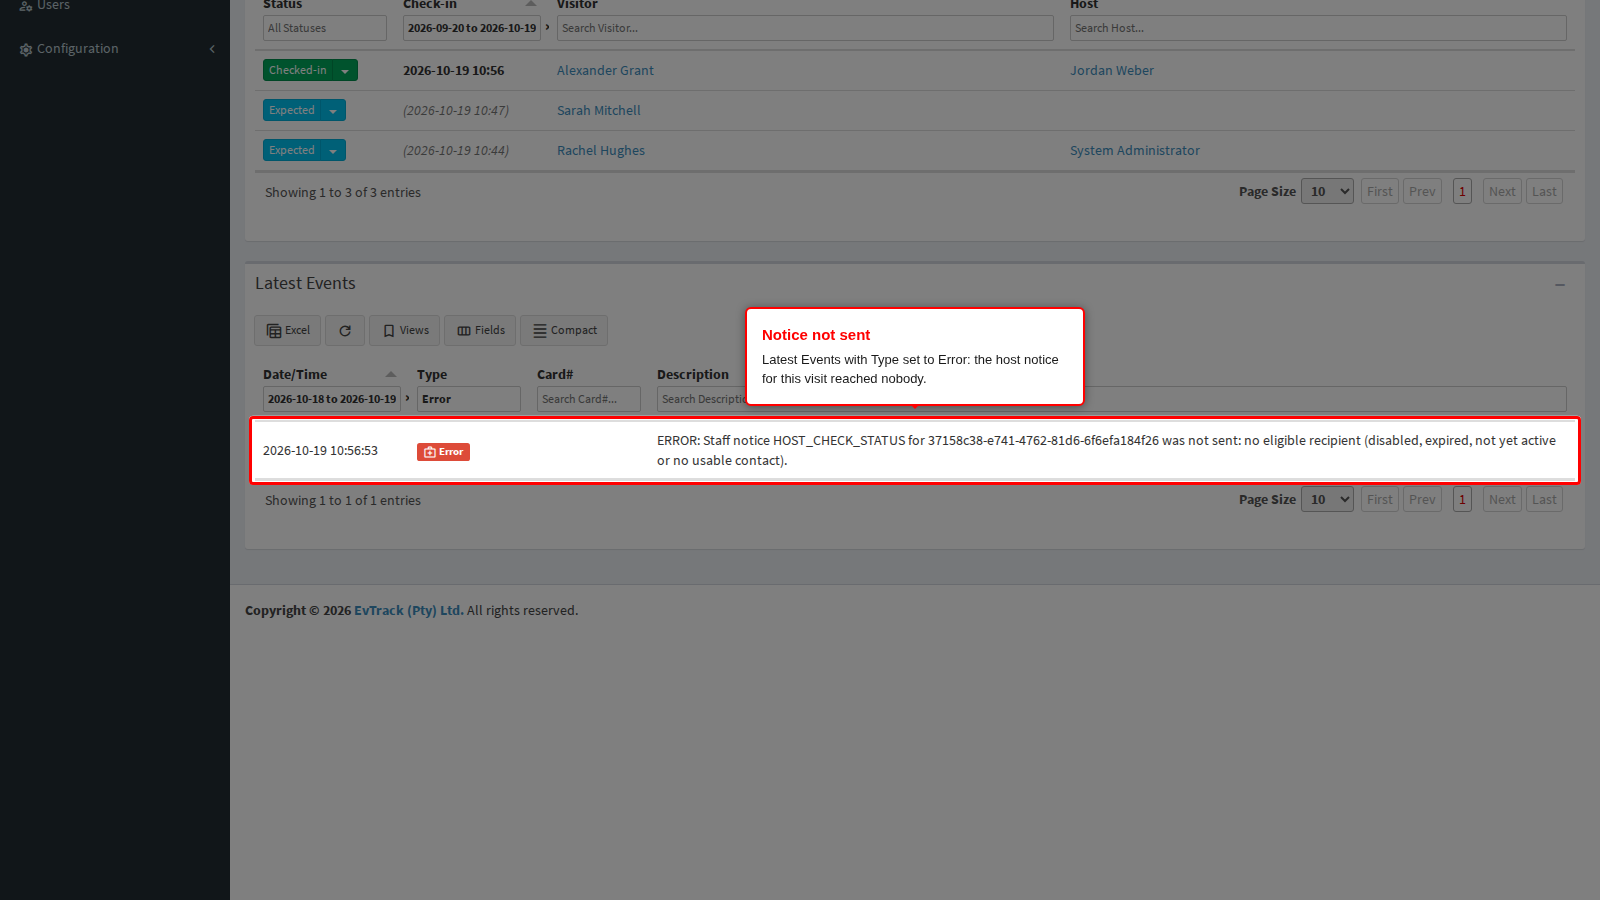Click the Description column header
The height and width of the screenshot is (900, 1600).
693,375
